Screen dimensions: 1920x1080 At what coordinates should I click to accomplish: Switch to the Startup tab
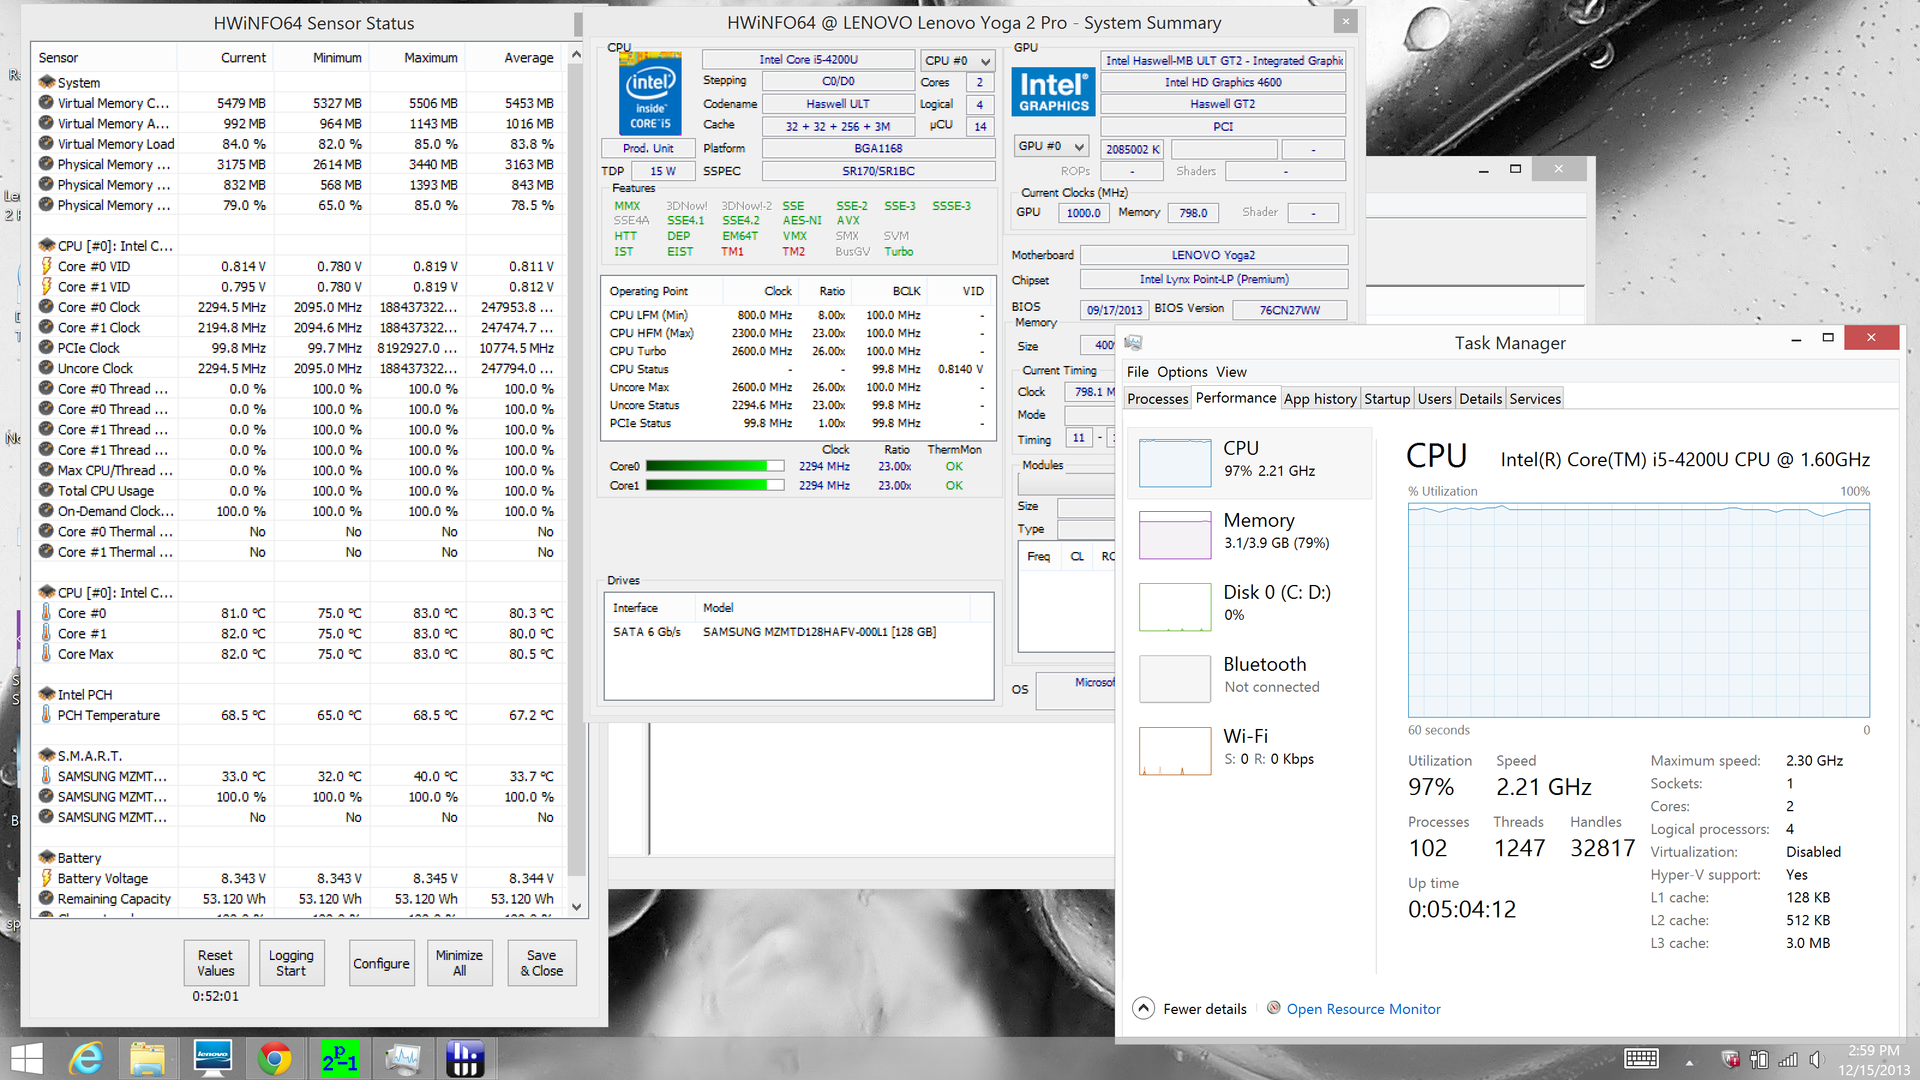click(1387, 398)
